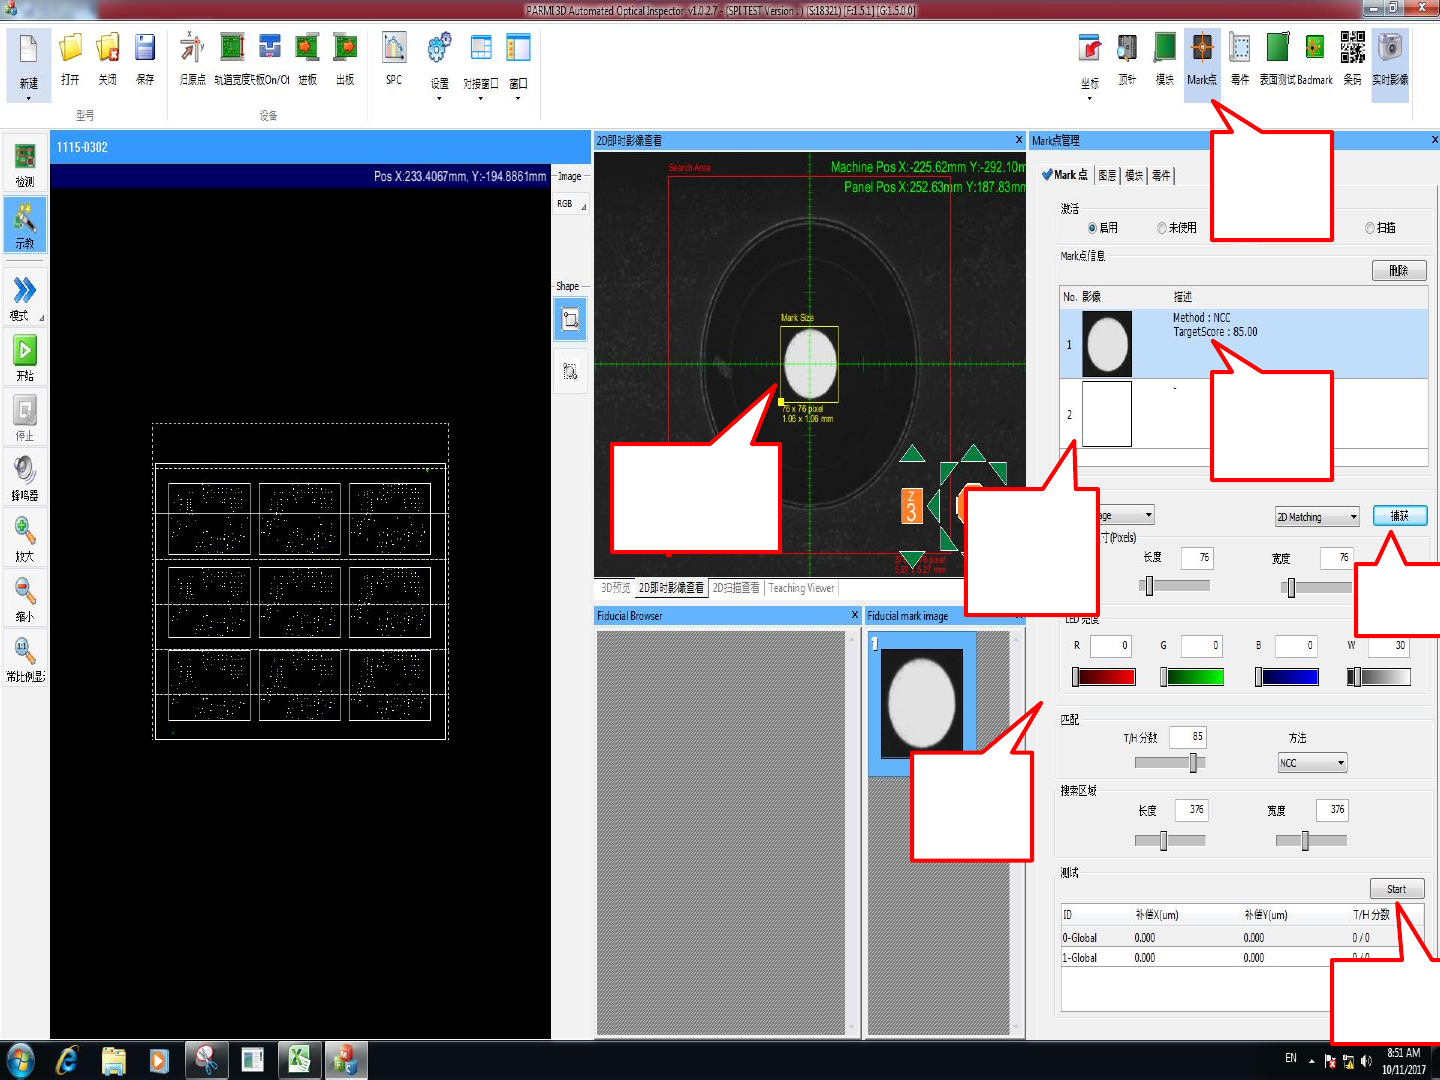Image resolution: width=1440 pixels, height=1080 pixels.
Task: Click the 捕获 capture button
Action: click(1399, 516)
